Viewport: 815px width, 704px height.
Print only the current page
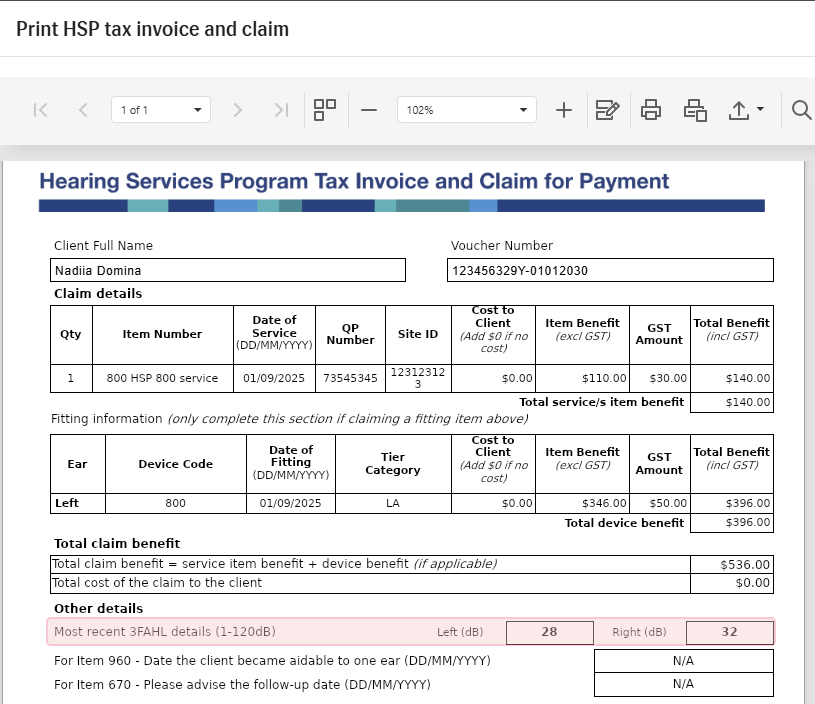[x=695, y=110]
